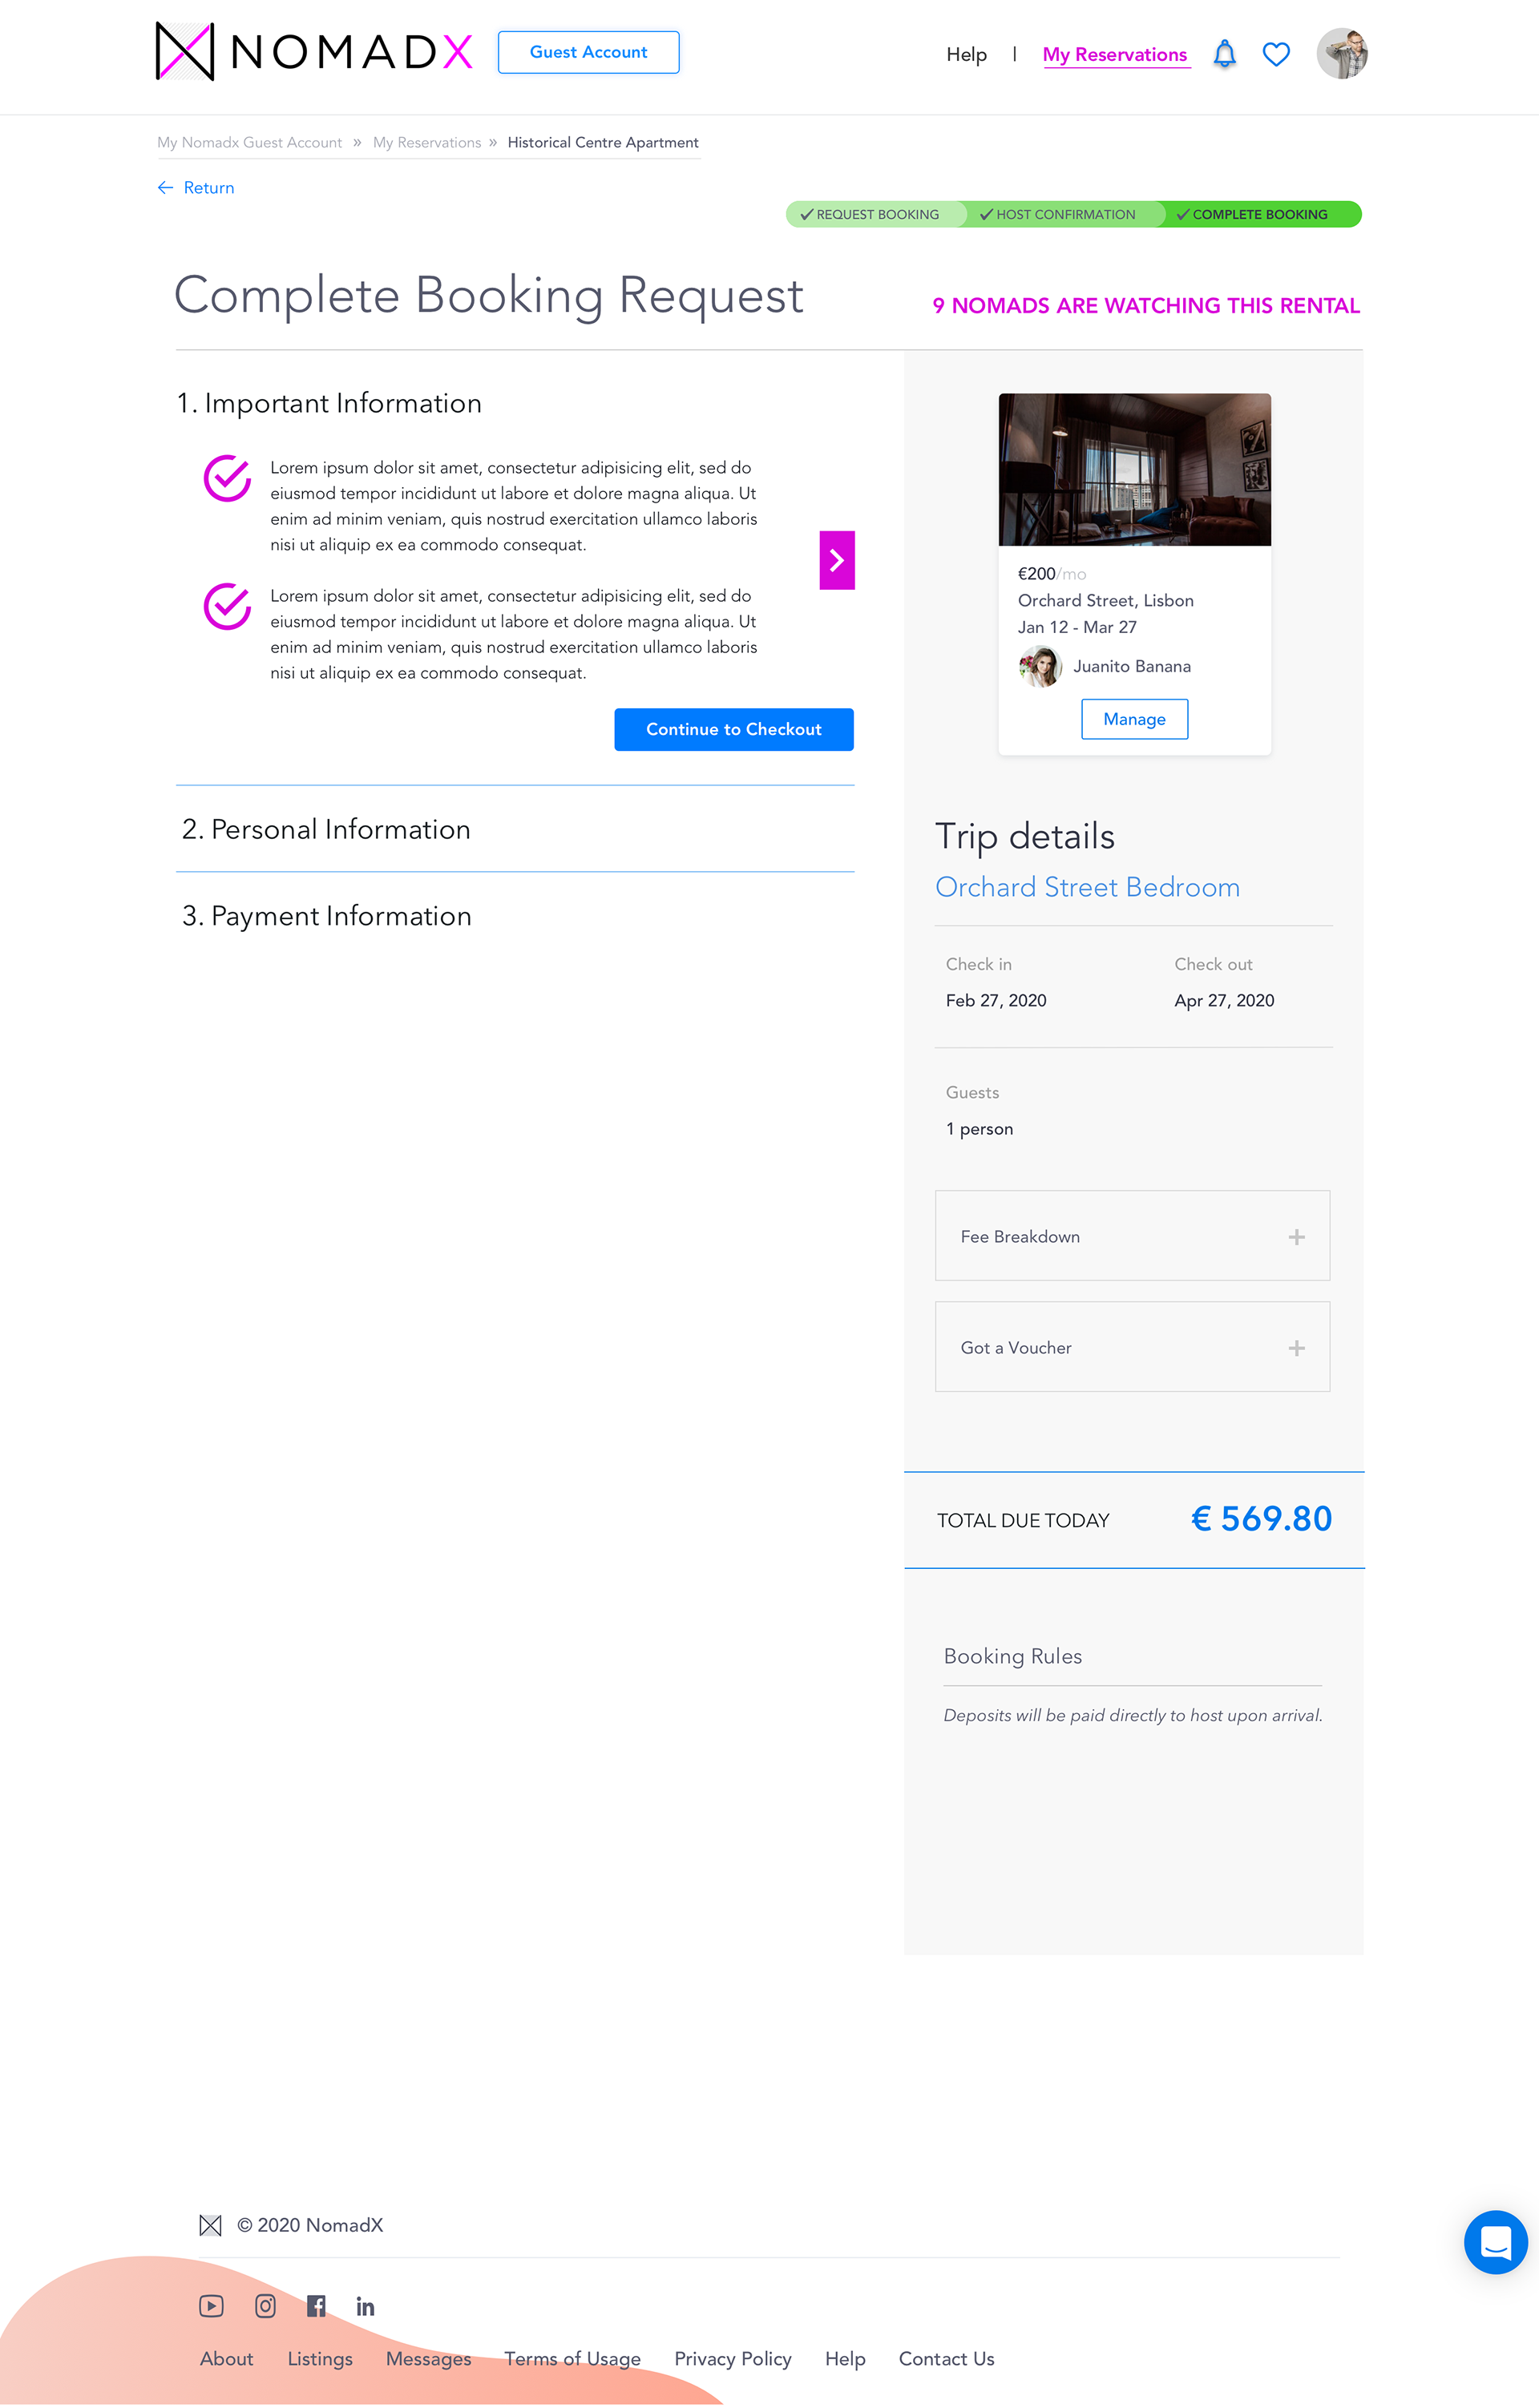Viewport: 1539px width, 2408px height.
Task: Toggle the second important information checkmark
Action: 227,606
